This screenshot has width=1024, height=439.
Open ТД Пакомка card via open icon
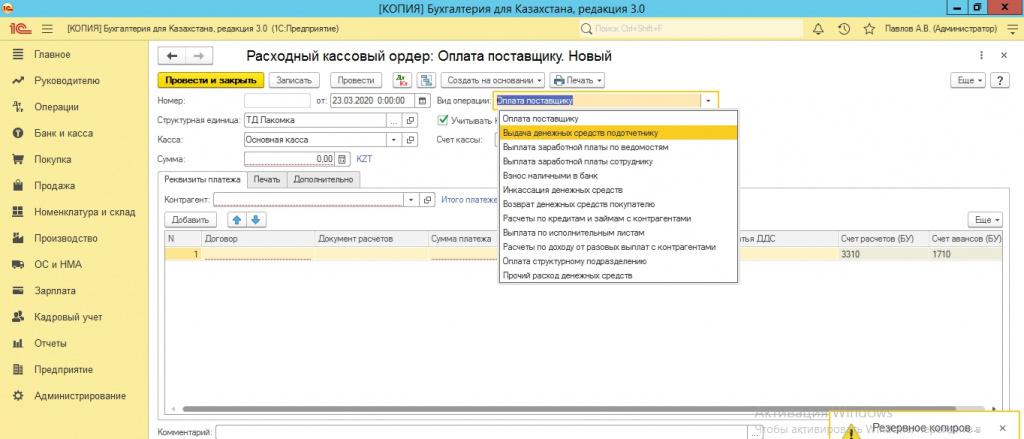click(x=411, y=120)
